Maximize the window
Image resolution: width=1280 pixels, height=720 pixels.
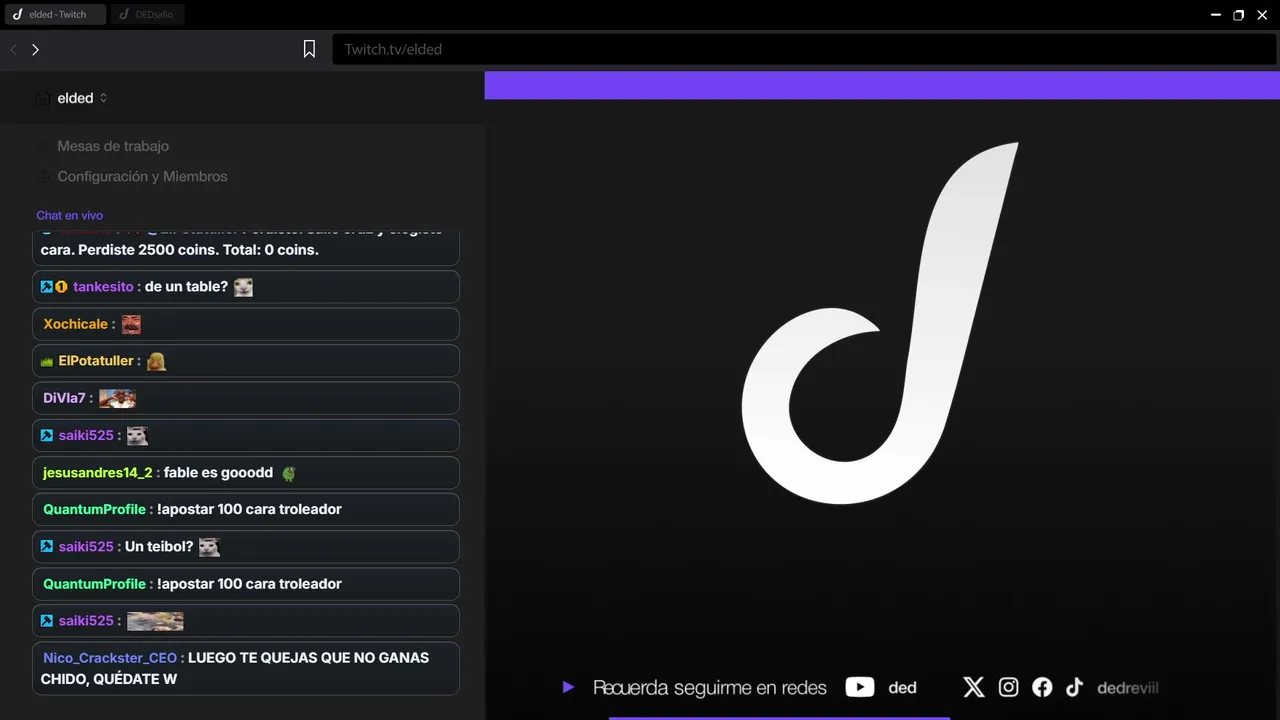click(1239, 15)
